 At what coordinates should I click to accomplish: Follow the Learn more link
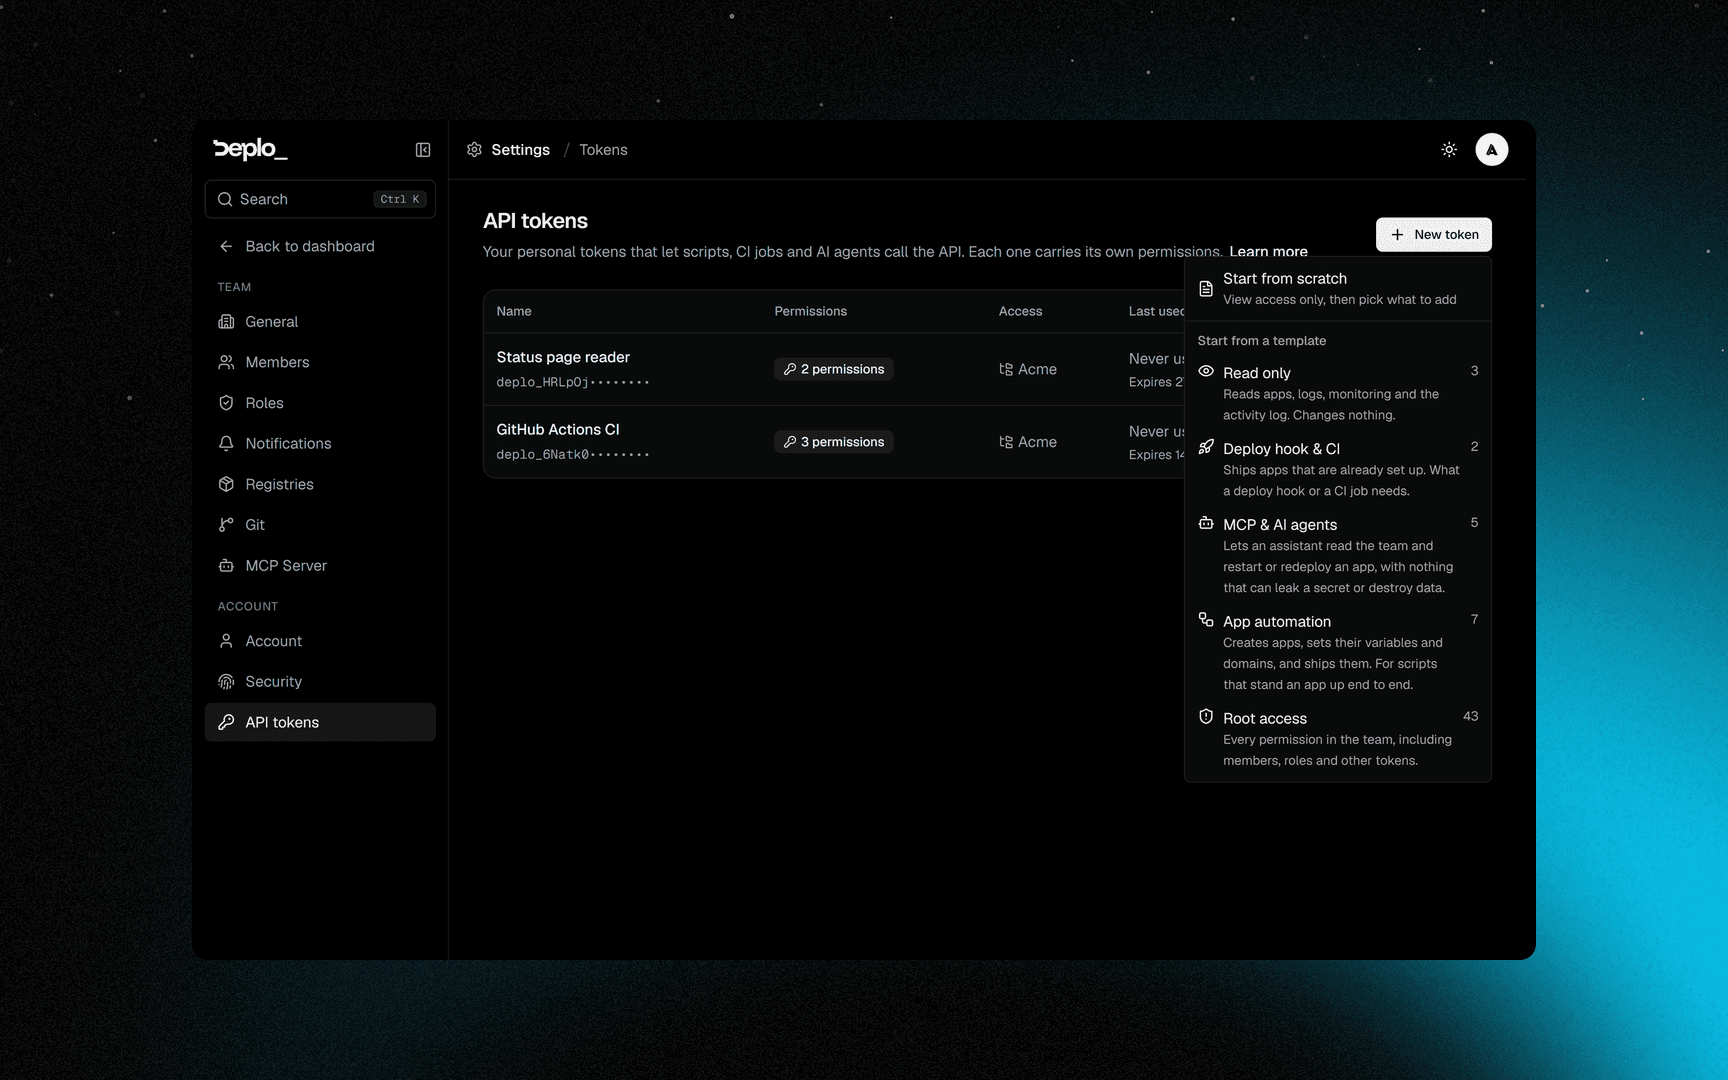coord(1268,252)
